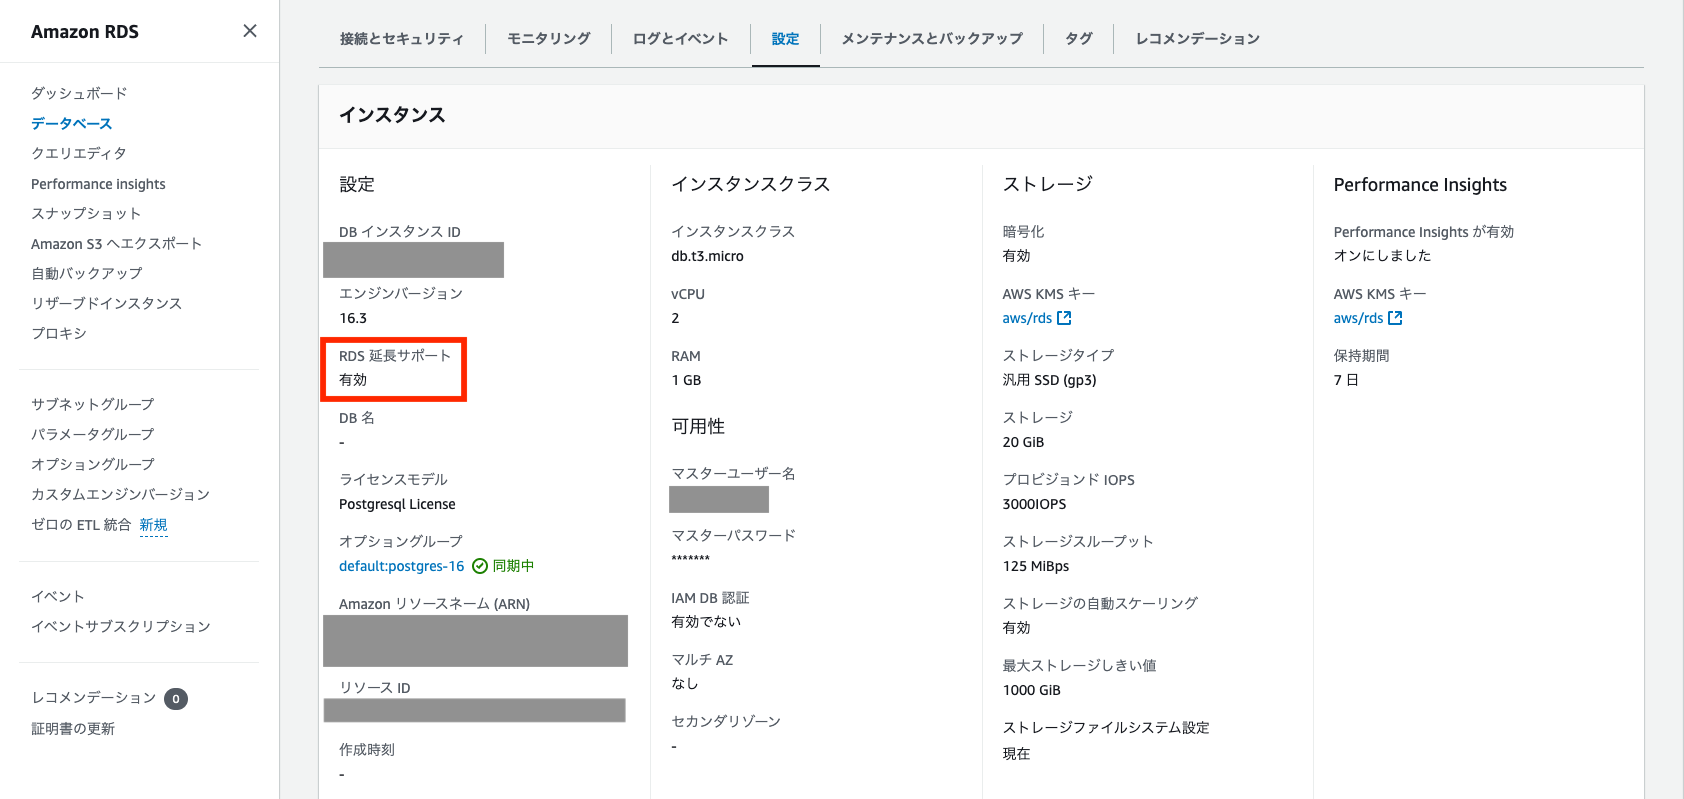1684x799 pixels.
Task: Open クエリエディタ in sidebar
Action: tap(79, 153)
